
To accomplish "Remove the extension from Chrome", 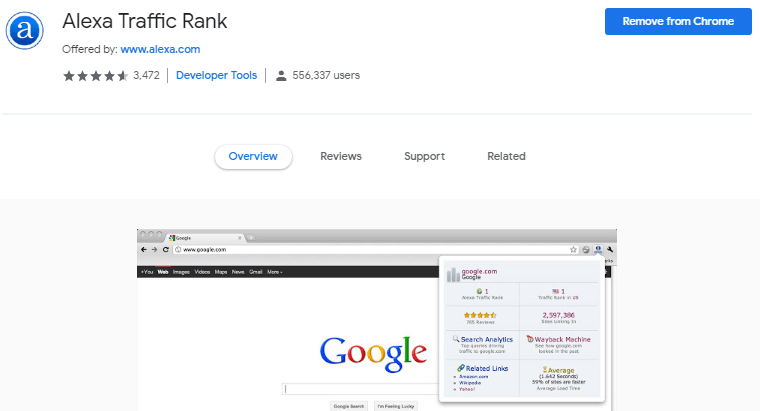I will tap(678, 21).
